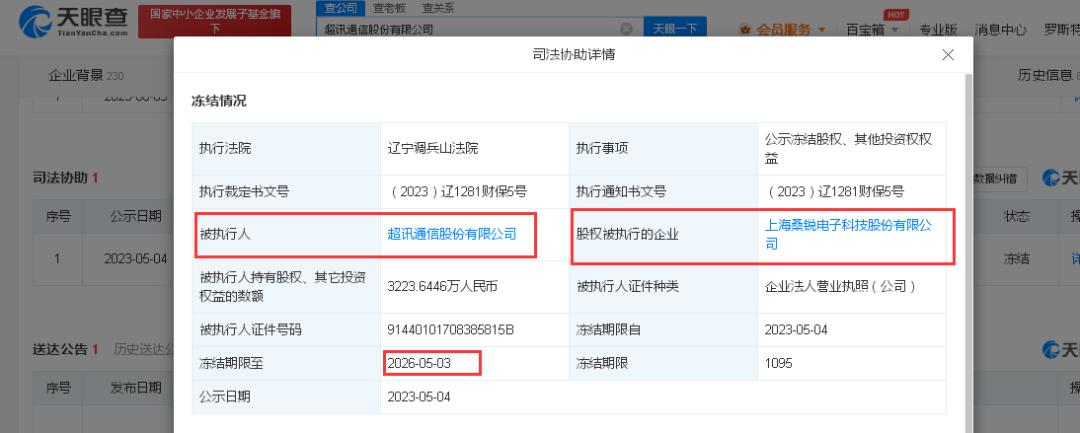Close the 司法协助详情 dialog

[x=948, y=55]
